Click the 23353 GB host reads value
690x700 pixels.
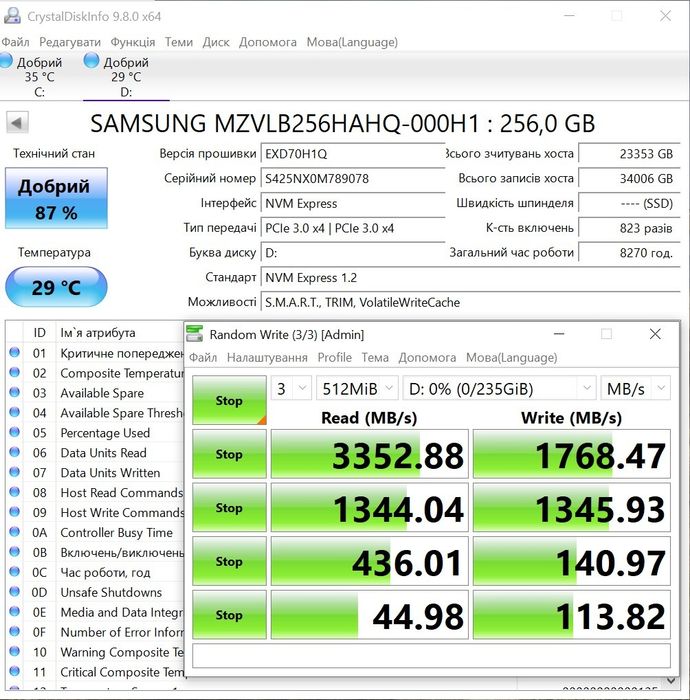coord(629,154)
